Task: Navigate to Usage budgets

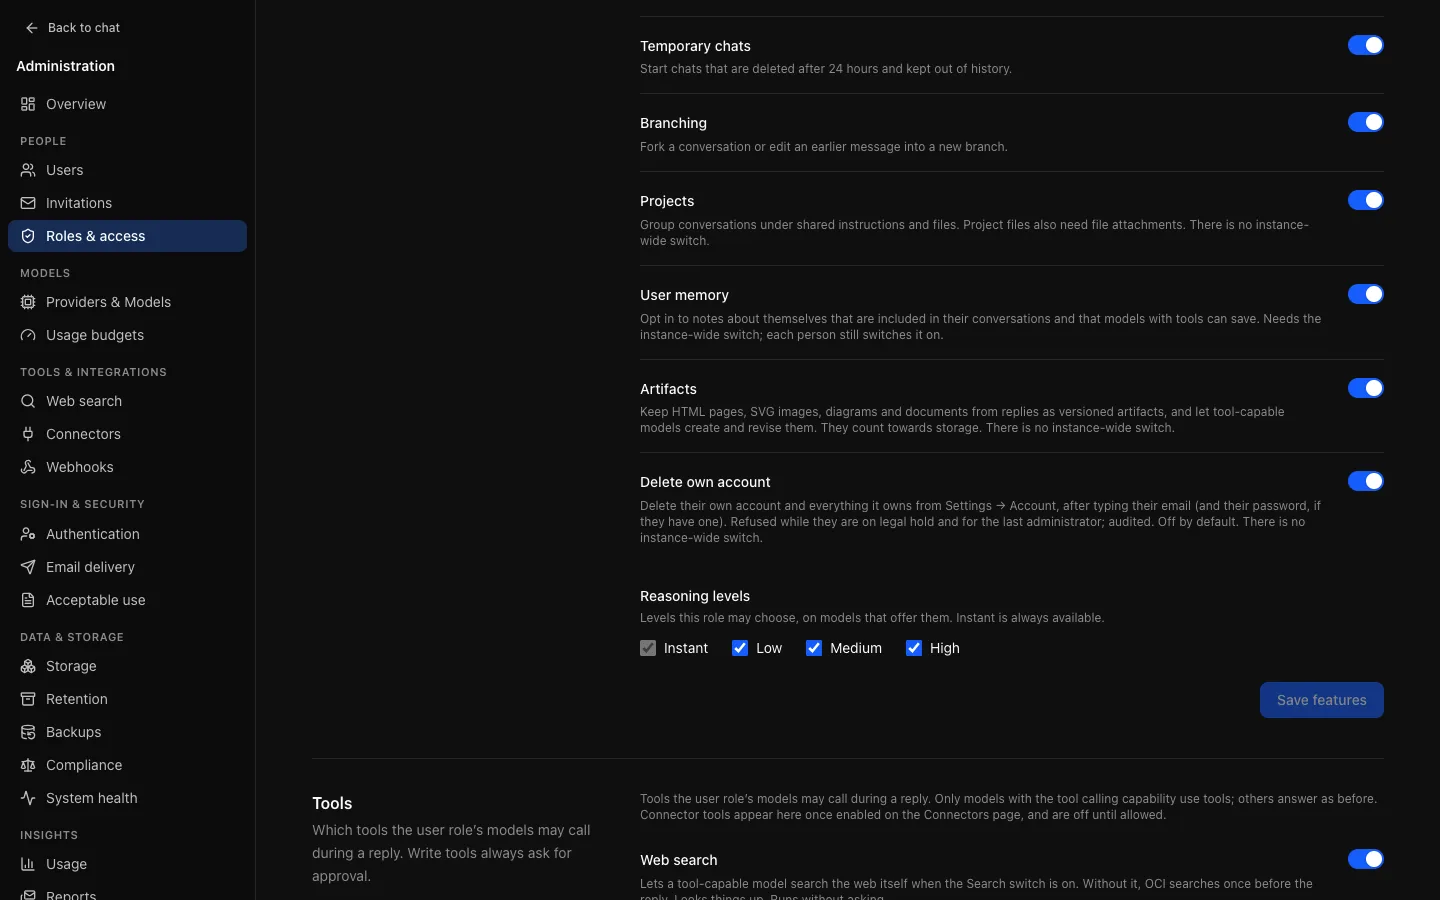Action: (x=127, y=335)
